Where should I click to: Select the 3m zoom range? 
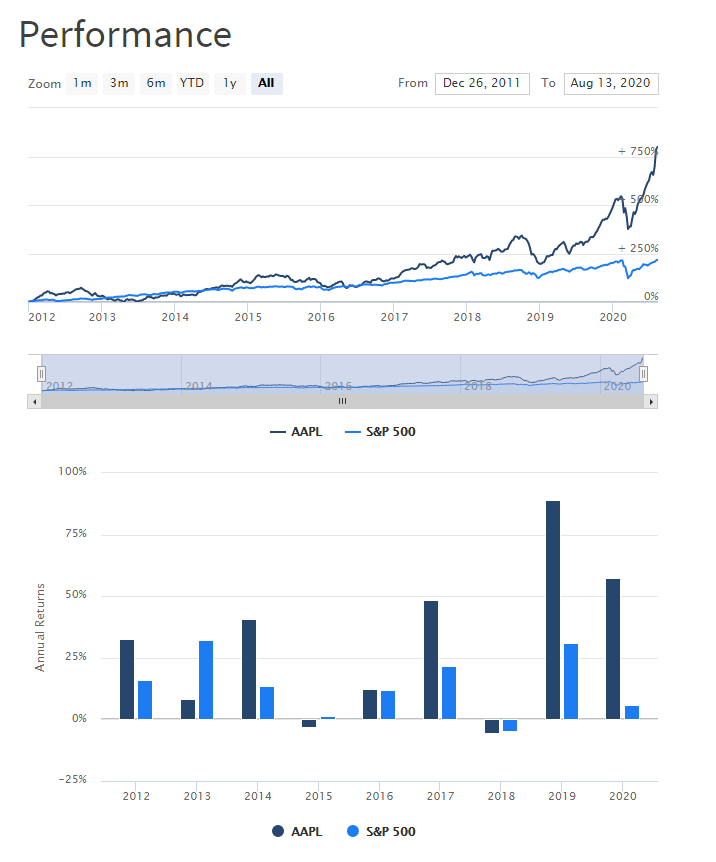click(x=119, y=84)
